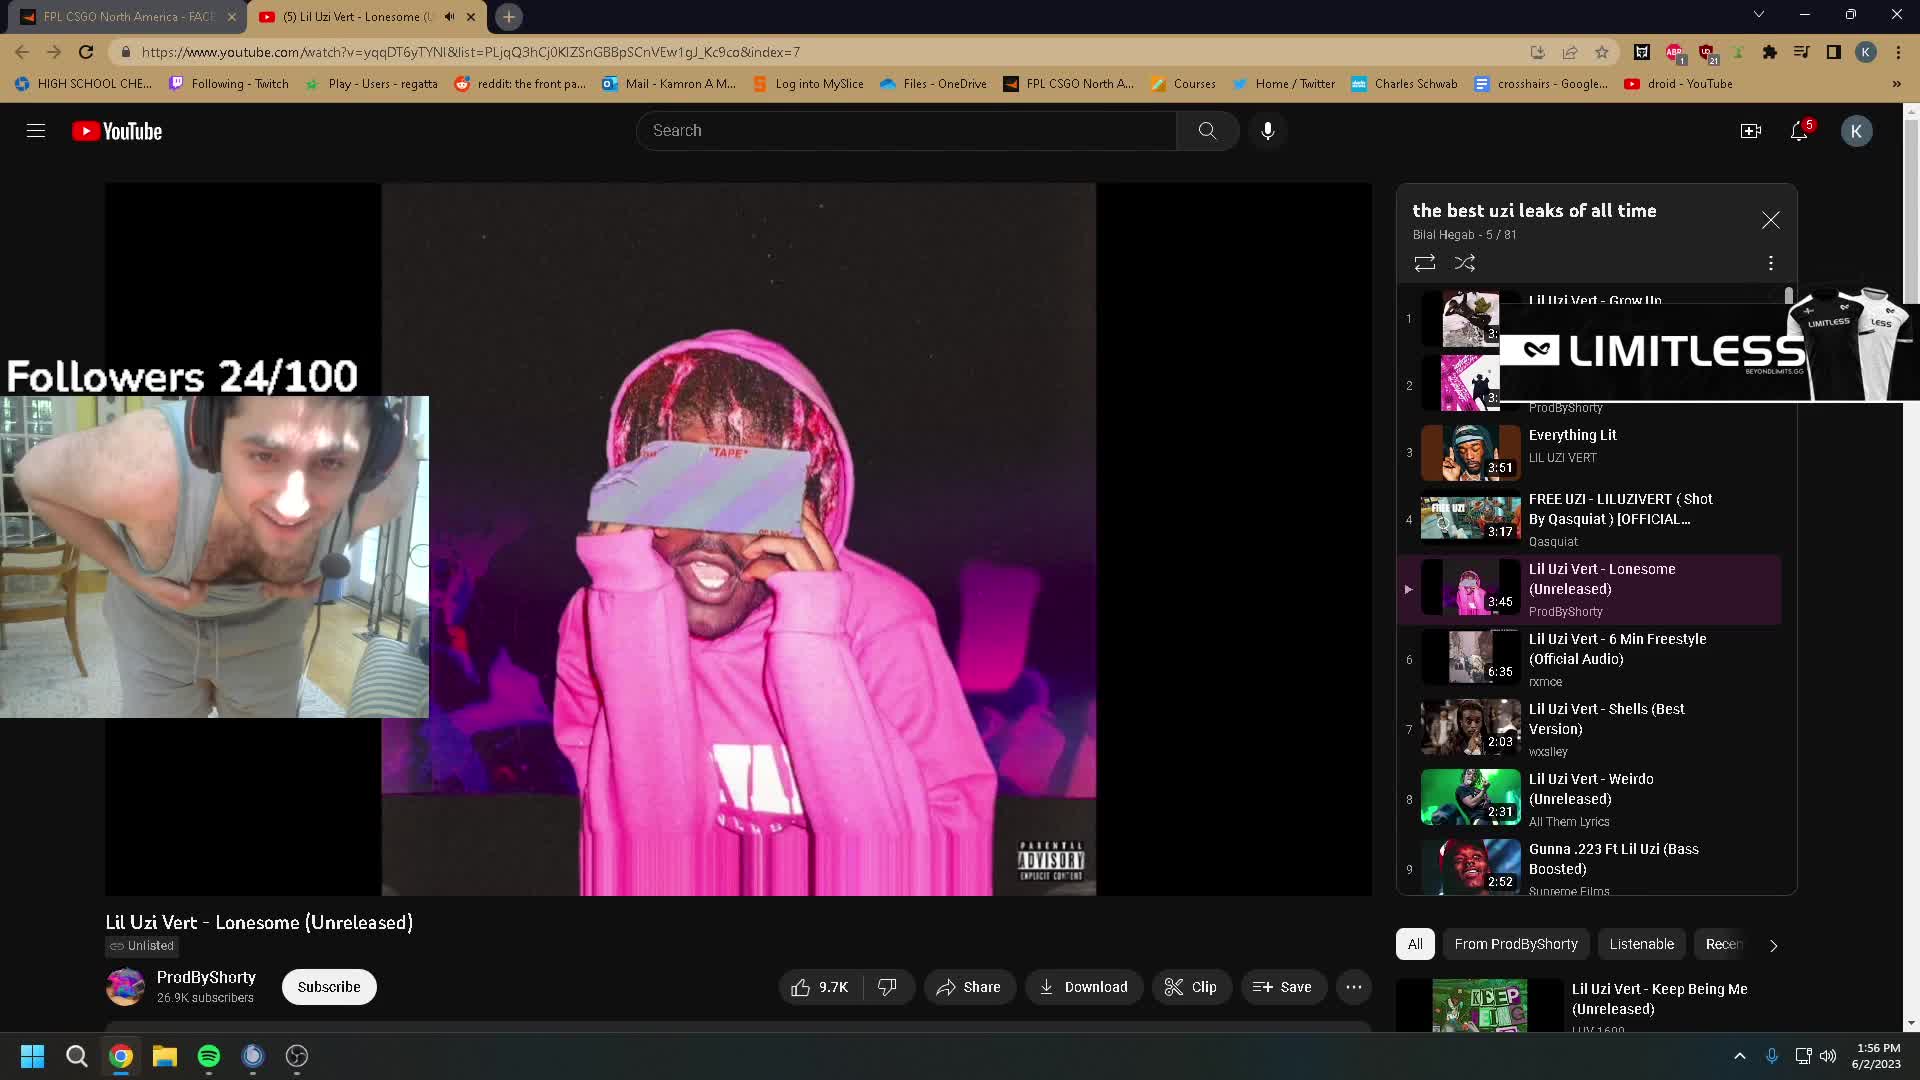Show hidden system tray icons
The image size is (1920, 1080).
(1740, 1056)
